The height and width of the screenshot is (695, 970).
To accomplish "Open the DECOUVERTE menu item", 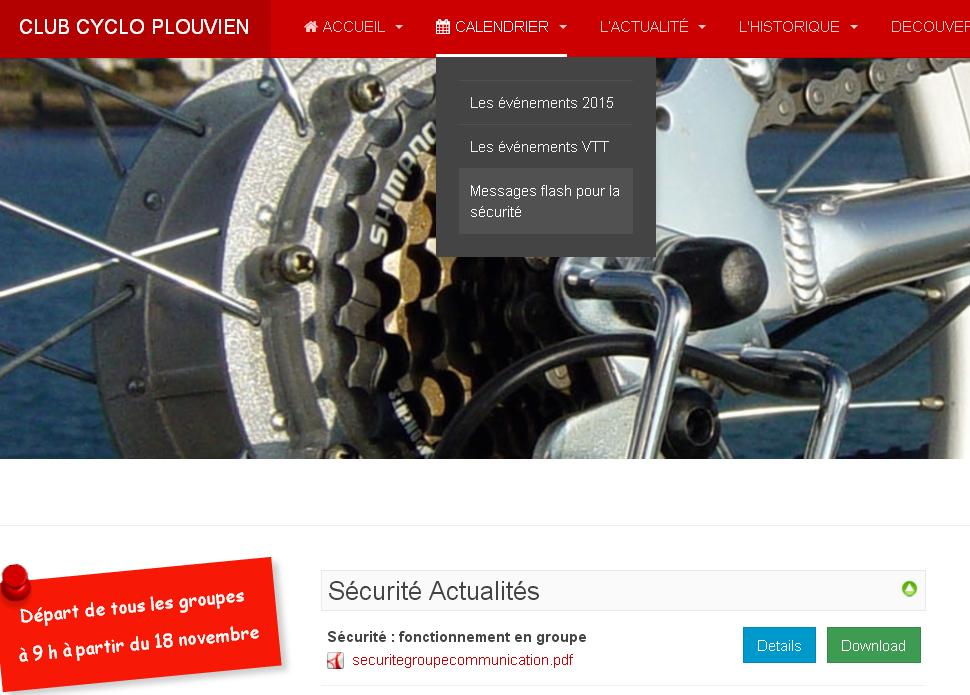I will pyautogui.click(x=930, y=27).
